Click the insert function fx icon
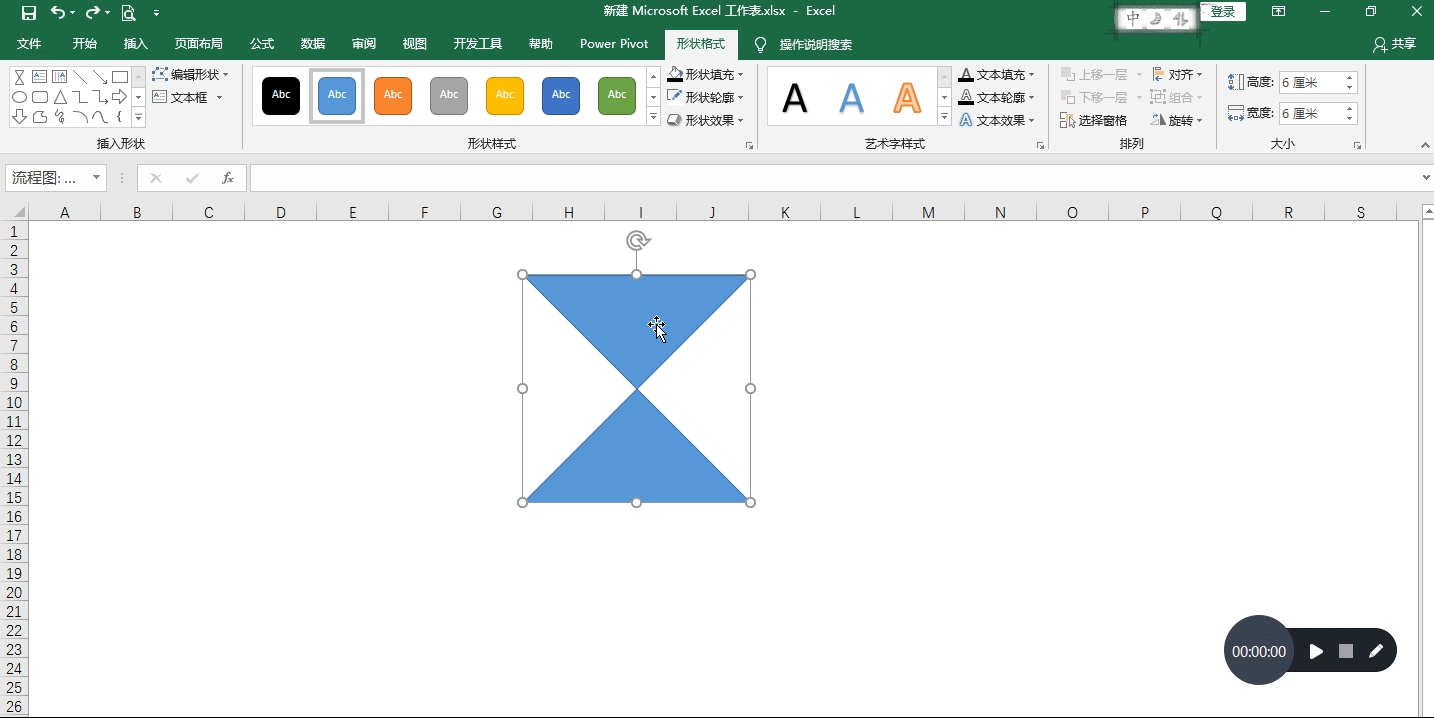The image size is (1434, 718). [228, 178]
